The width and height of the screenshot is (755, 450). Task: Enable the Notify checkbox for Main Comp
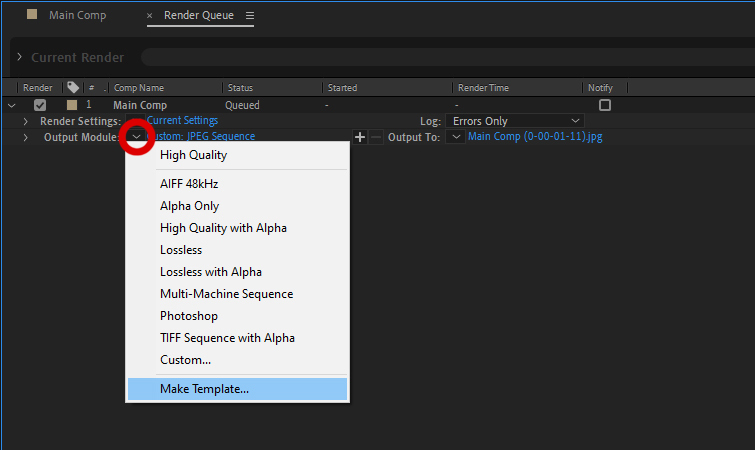click(x=604, y=105)
